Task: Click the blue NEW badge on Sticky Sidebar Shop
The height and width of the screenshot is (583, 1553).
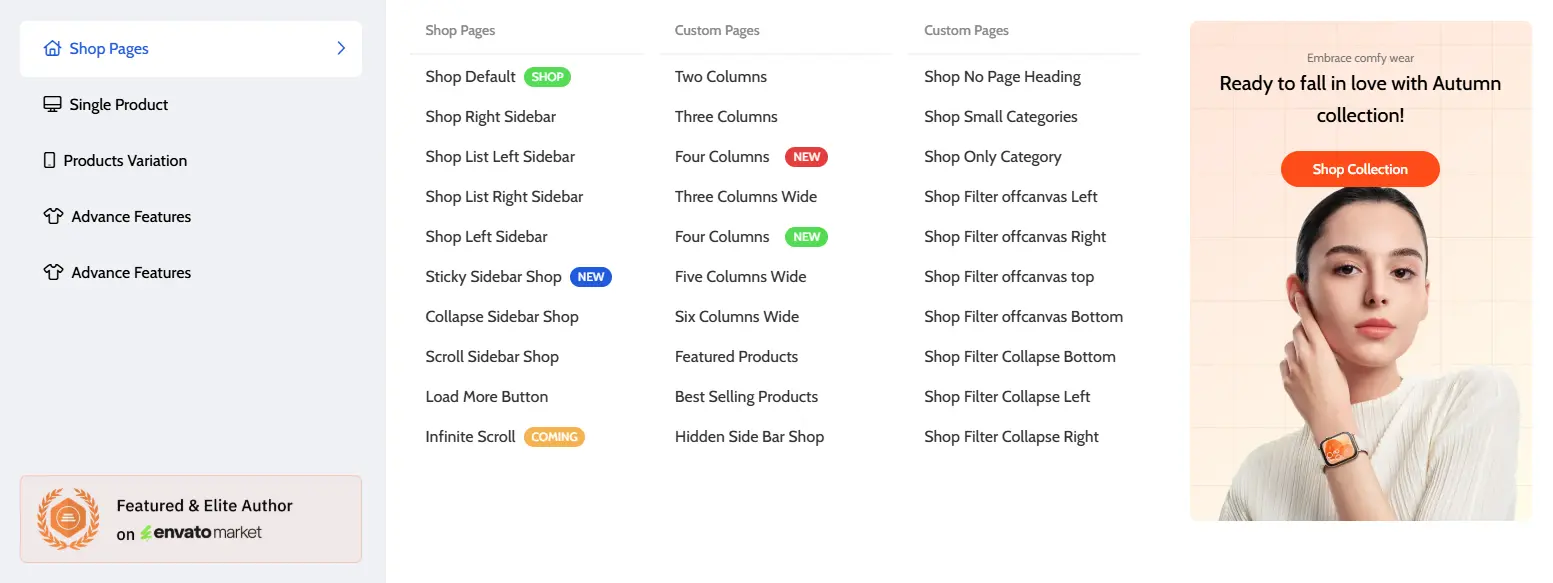Action: [x=591, y=277]
